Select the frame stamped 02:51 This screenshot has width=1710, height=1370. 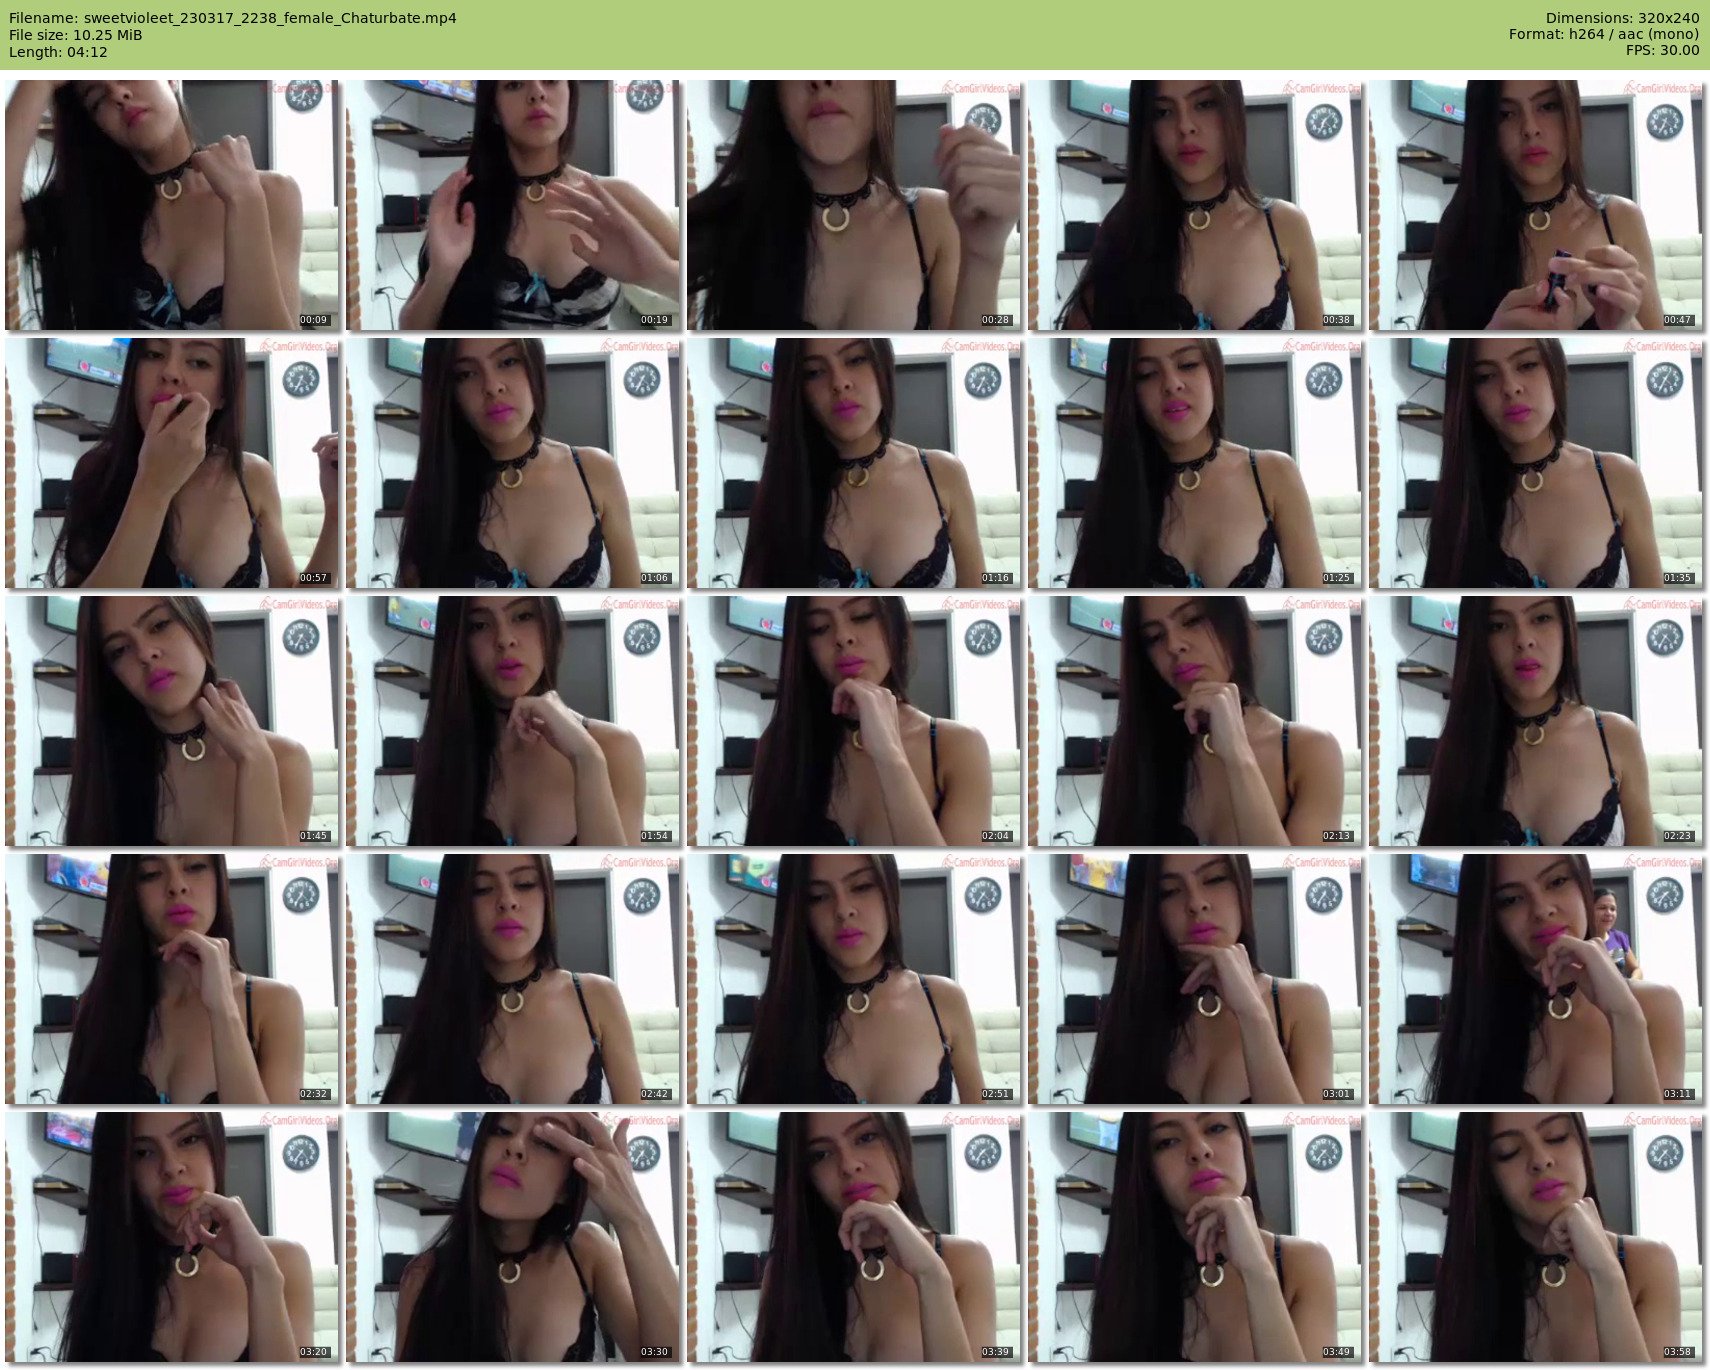pyautogui.click(x=854, y=979)
